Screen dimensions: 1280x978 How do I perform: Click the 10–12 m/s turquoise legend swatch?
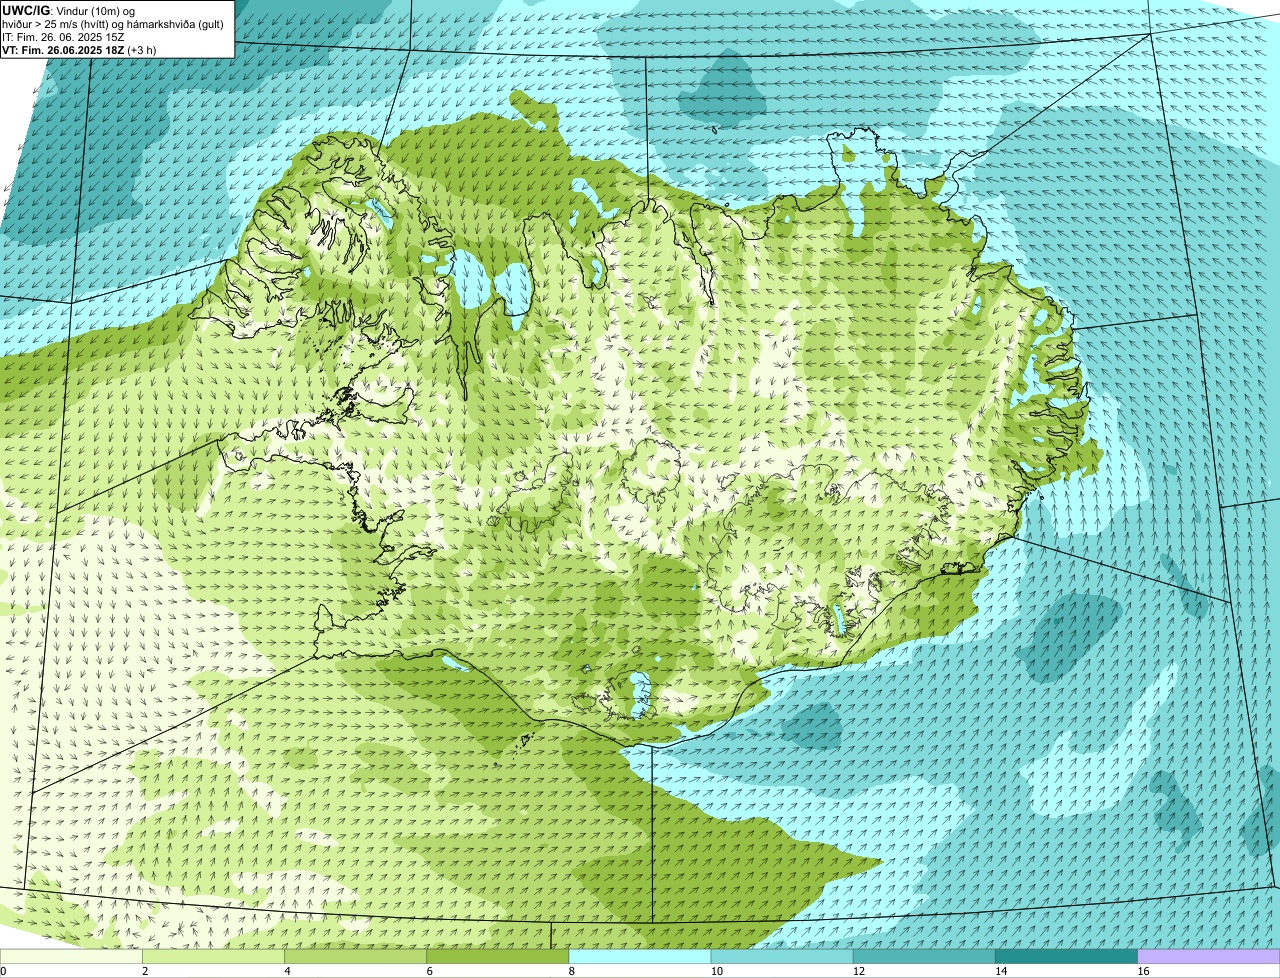point(782,957)
